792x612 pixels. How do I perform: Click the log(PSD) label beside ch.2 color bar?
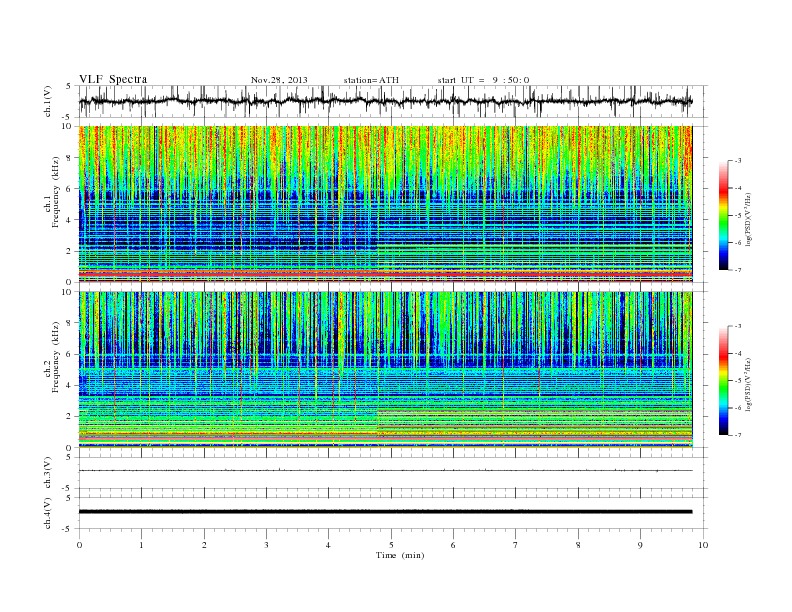[750, 384]
